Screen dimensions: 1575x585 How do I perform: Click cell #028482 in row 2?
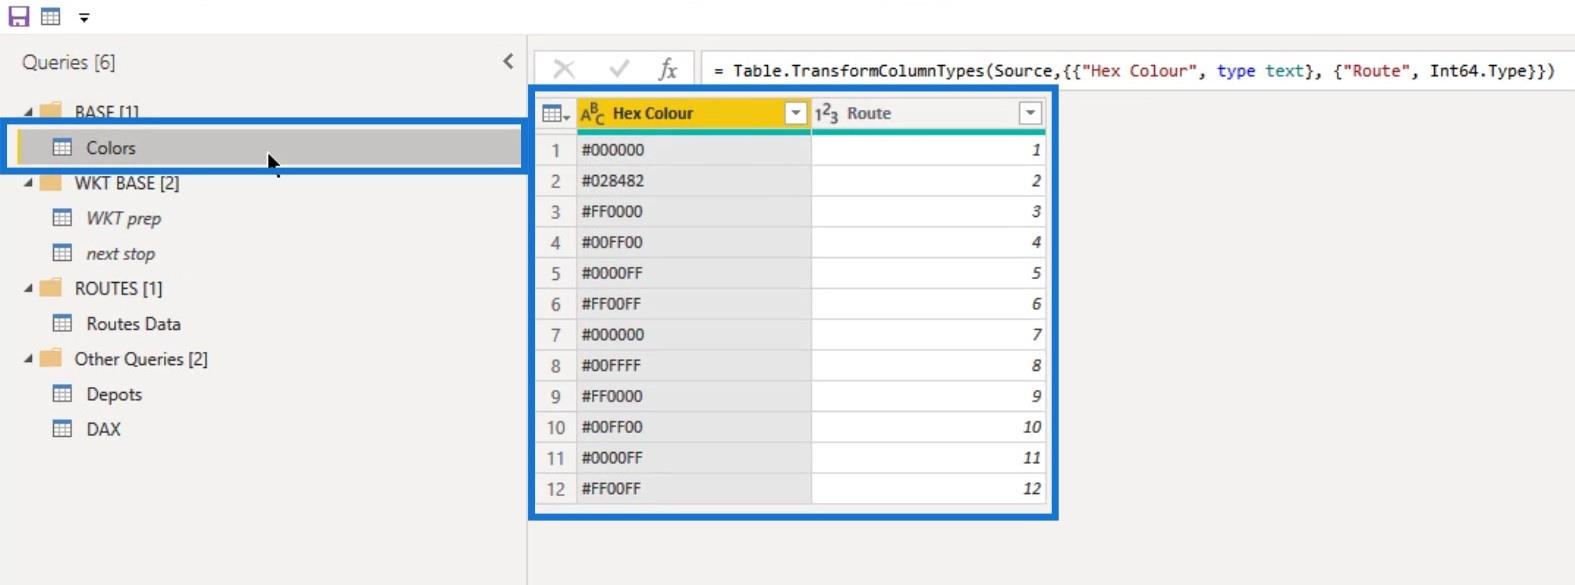694,181
